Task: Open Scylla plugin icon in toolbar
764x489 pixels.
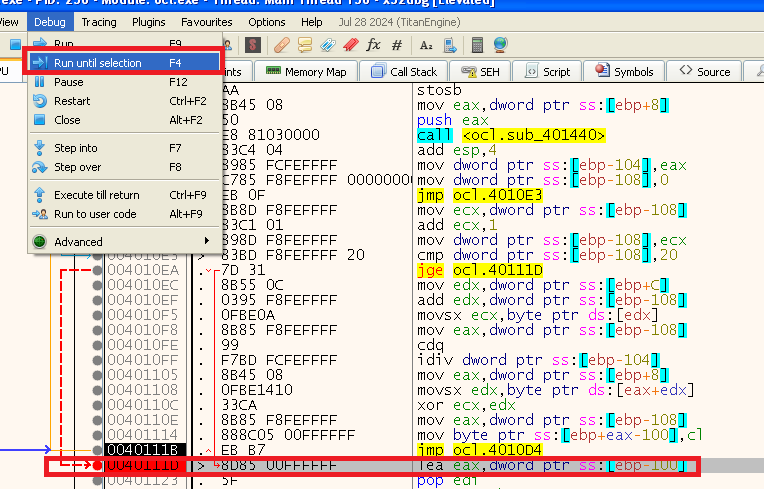Action: tap(255, 45)
